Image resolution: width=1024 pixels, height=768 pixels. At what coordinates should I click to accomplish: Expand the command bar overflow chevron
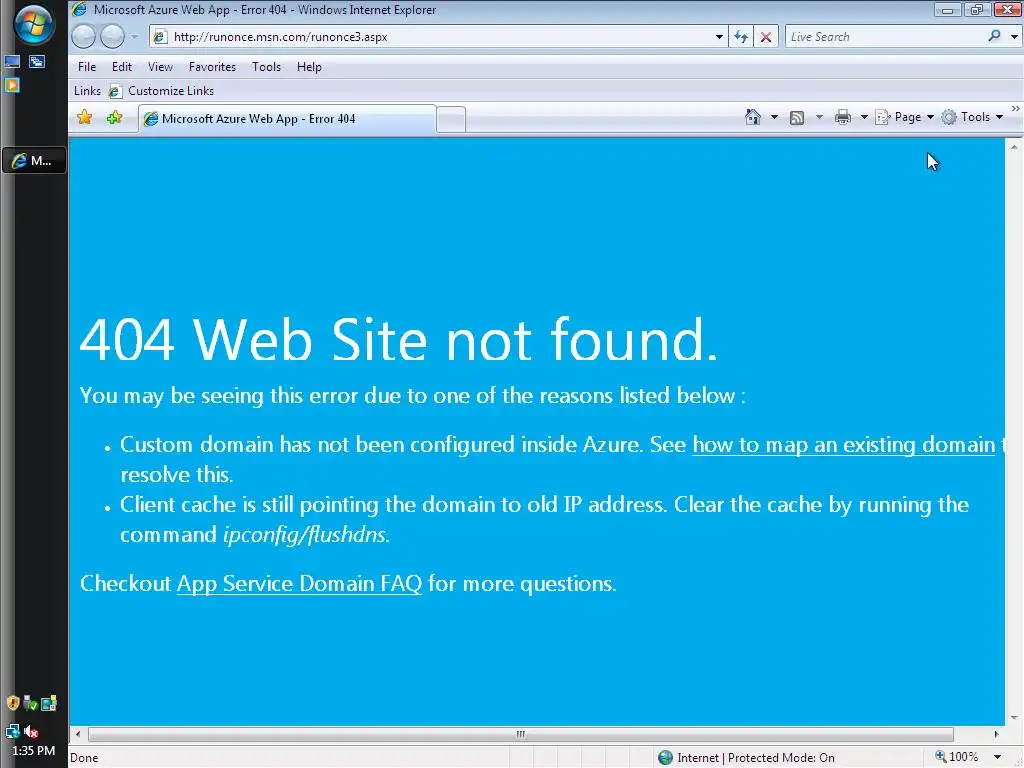pos(1016,109)
